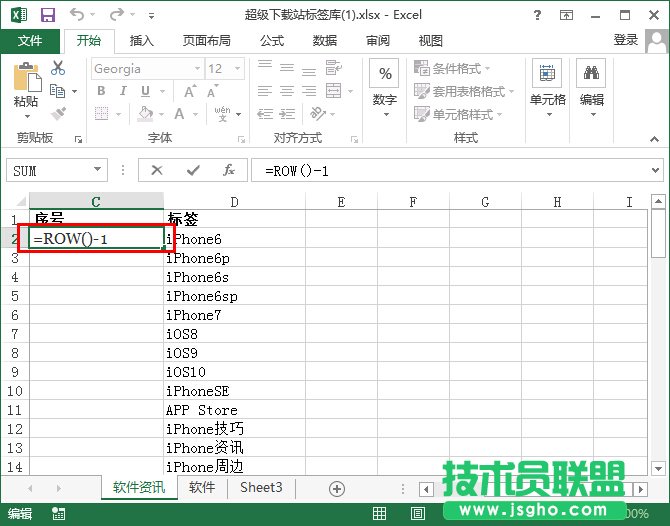Select the Format Painter brush
The height and width of the screenshot is (526, 670).
point(58,114)
